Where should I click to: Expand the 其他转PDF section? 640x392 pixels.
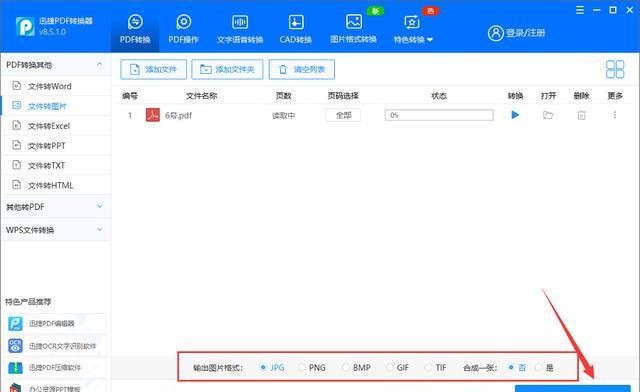pos(56,207)
